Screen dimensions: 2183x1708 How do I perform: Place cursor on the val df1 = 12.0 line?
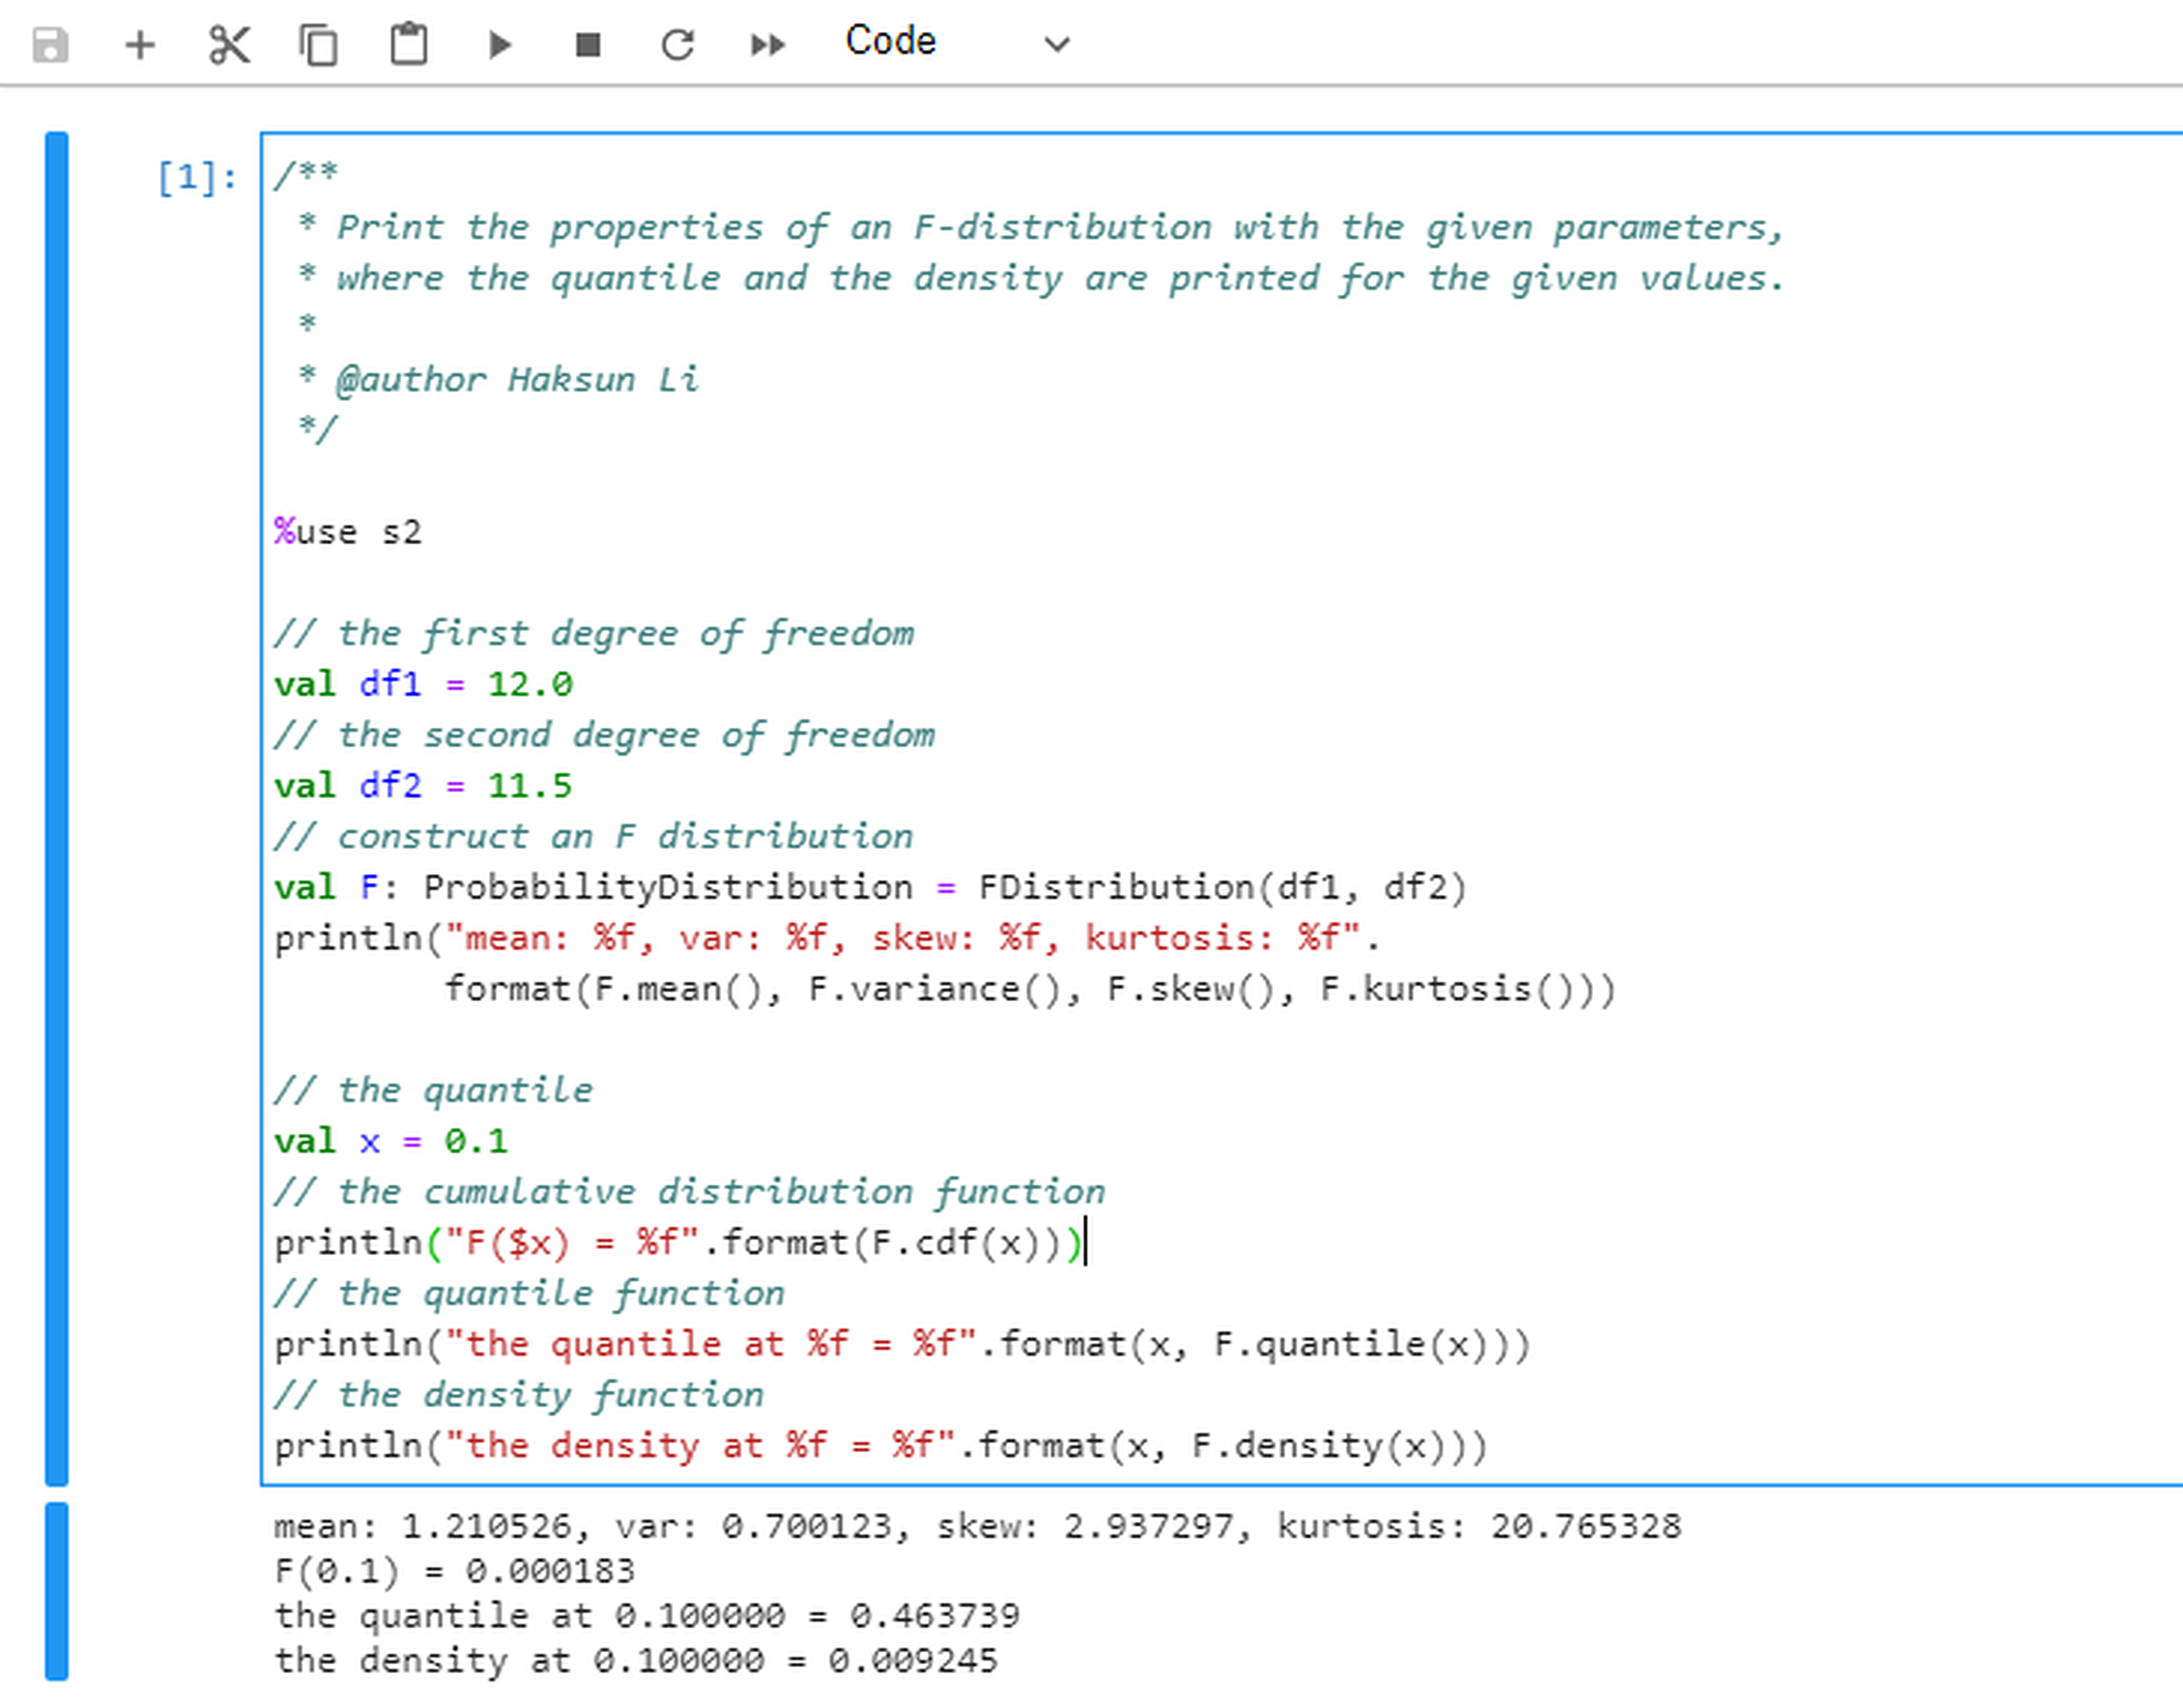423,684
